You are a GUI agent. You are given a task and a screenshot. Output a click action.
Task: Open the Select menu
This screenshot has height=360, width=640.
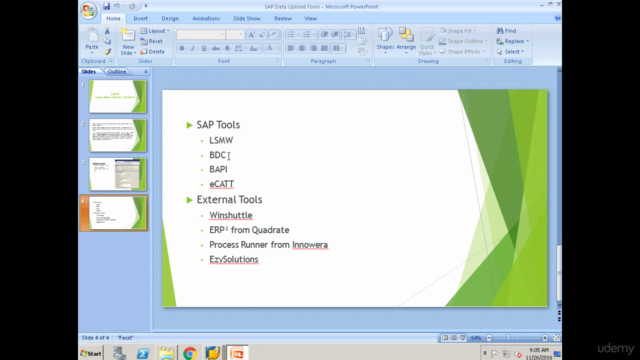pyautogui.click(x=510, y=52)
